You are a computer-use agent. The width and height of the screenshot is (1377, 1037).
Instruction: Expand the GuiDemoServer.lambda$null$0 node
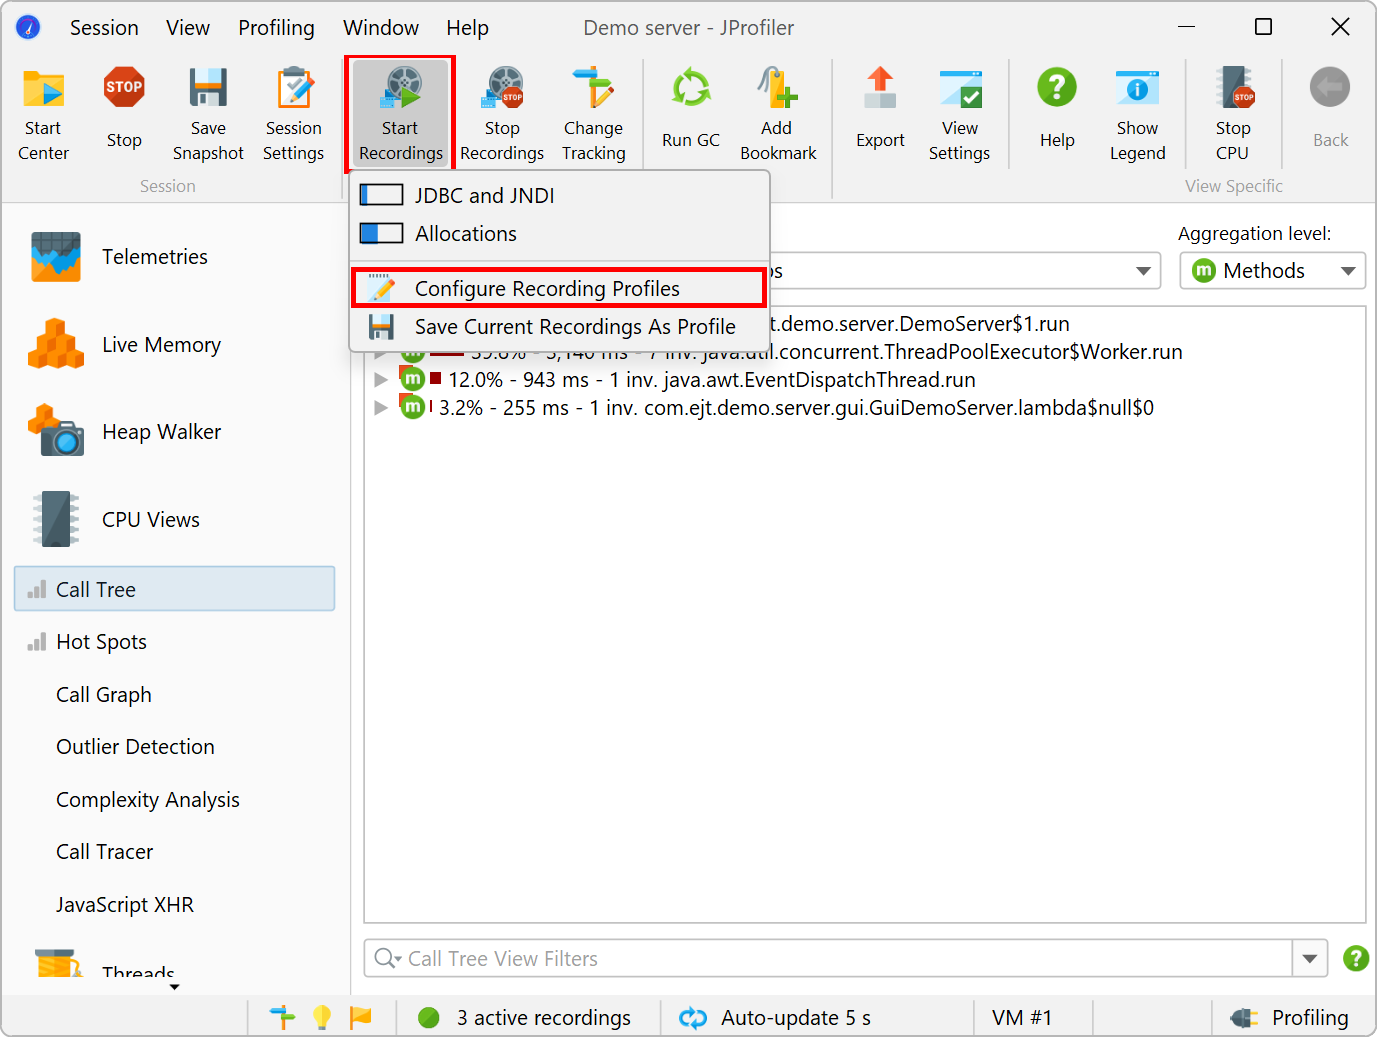pyautogui.click(x=381, y=408)
